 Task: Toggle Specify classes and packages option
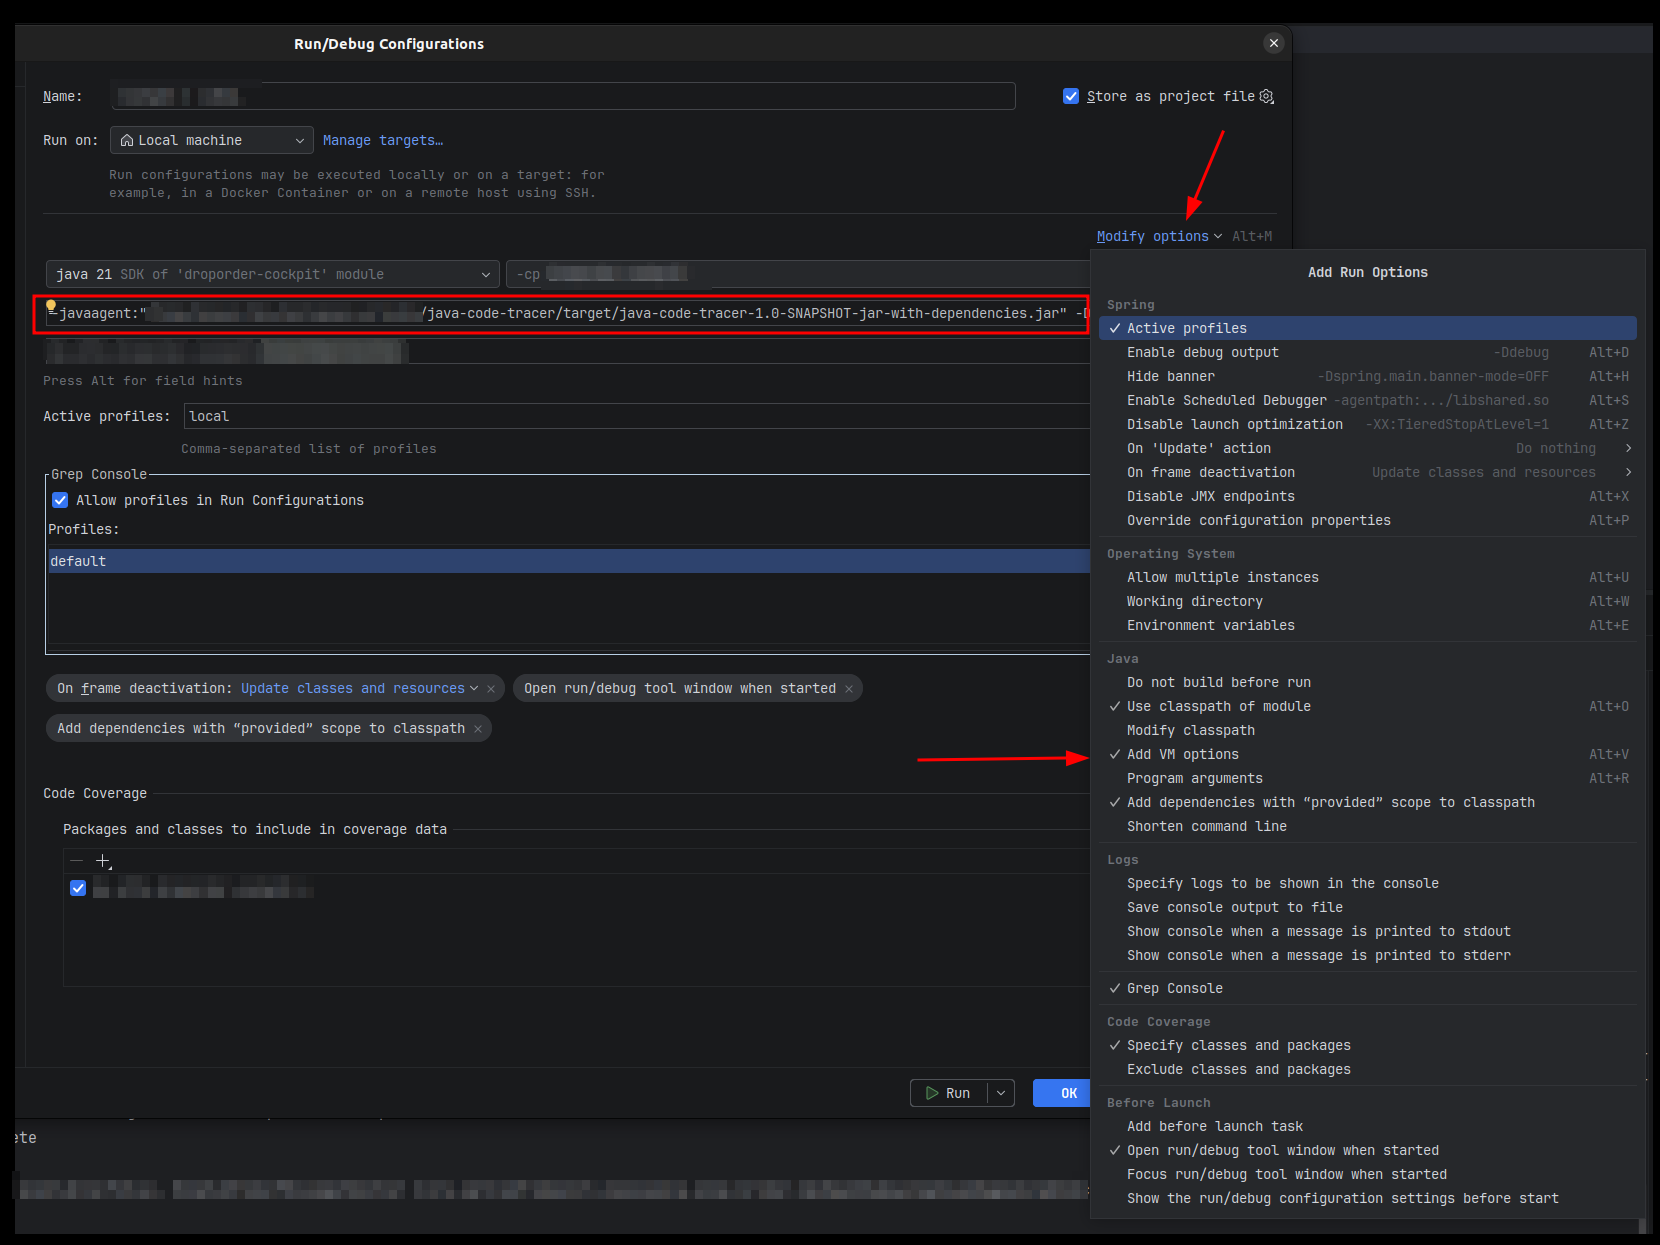point(1367,1045)
